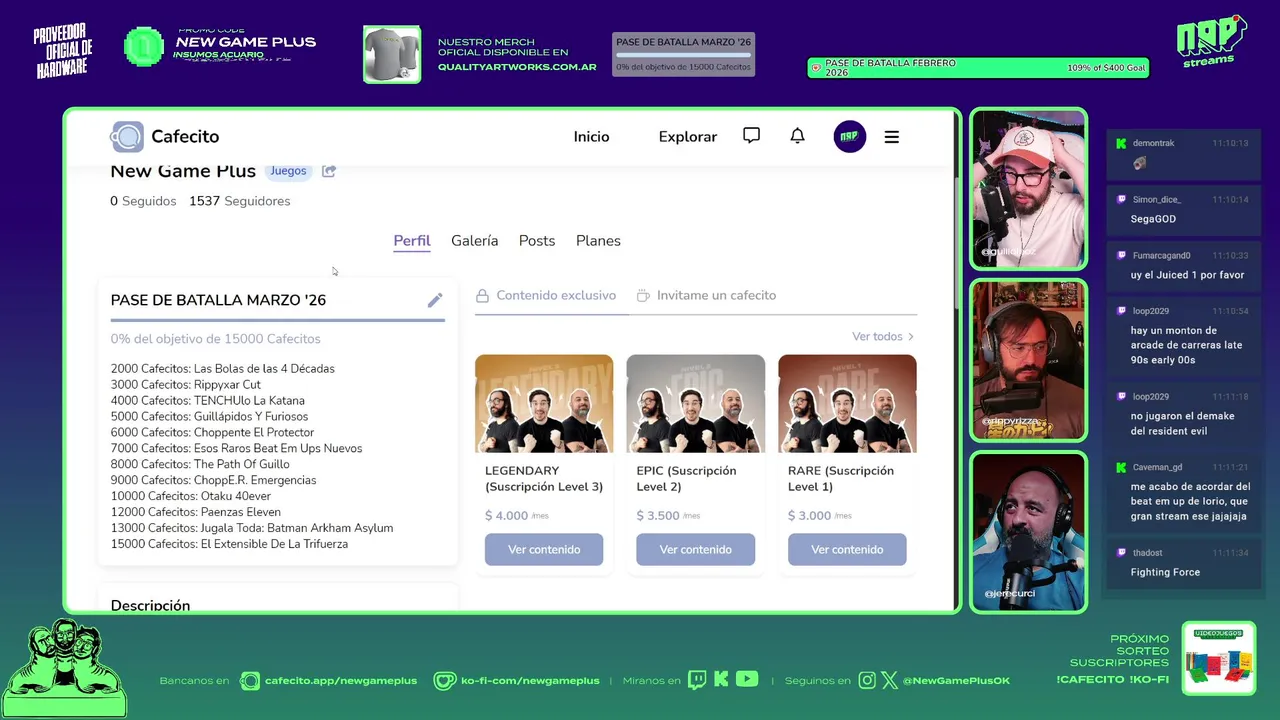Click the LEGENDARY (Suscripción Level 3) title
Viewport: 1280px width, 720px height.
[x=544, y=479]
